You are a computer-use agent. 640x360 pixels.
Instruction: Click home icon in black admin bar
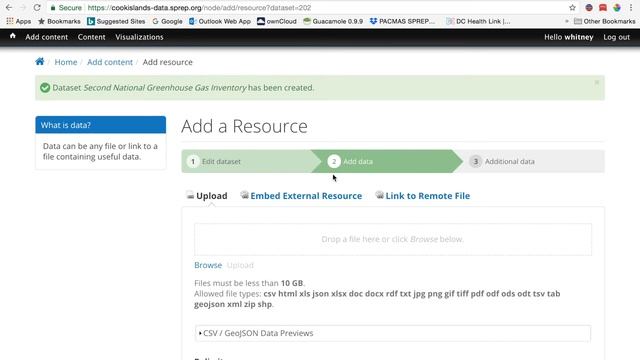pyautogui.click(x=13, y=36)
